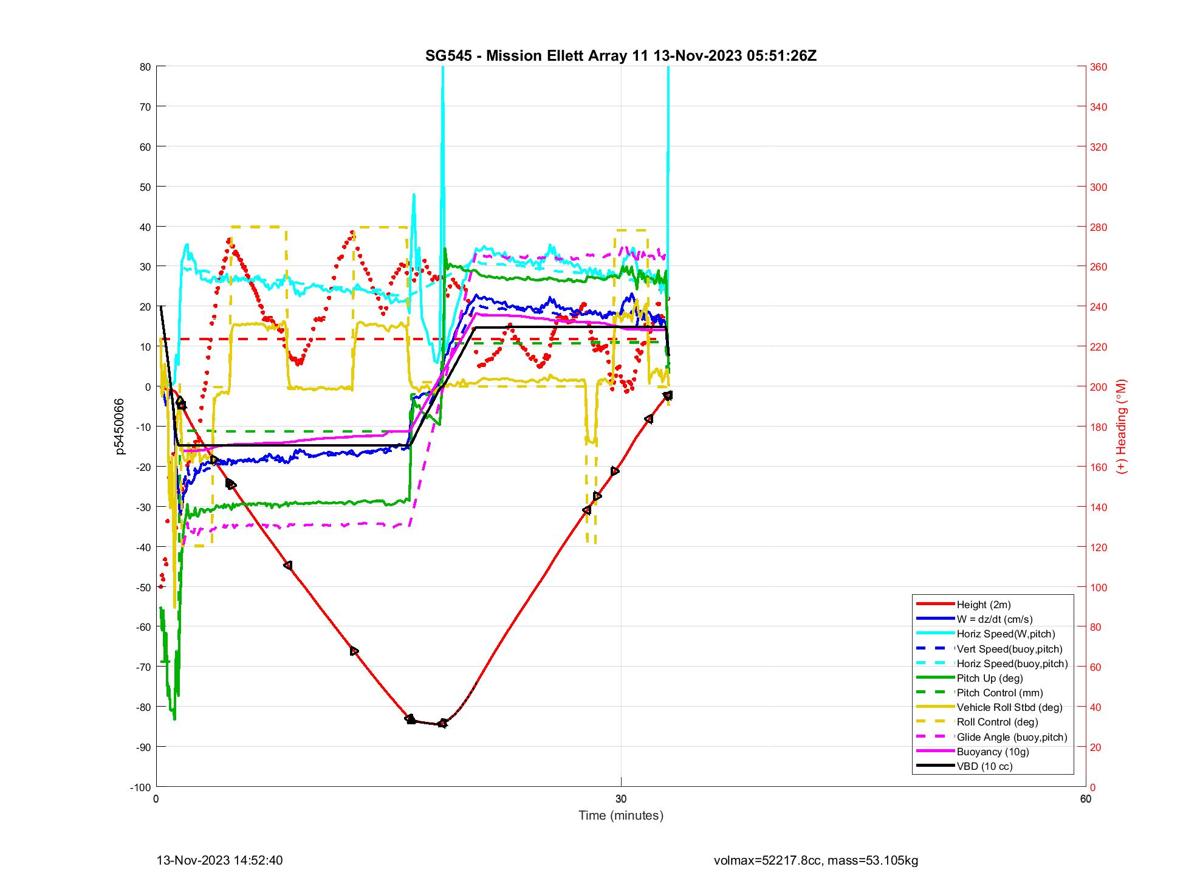Click the black line swatch beside VBD (10 cc)
This screenshot has width=1200, height=885.
click(x=934, y=766)
